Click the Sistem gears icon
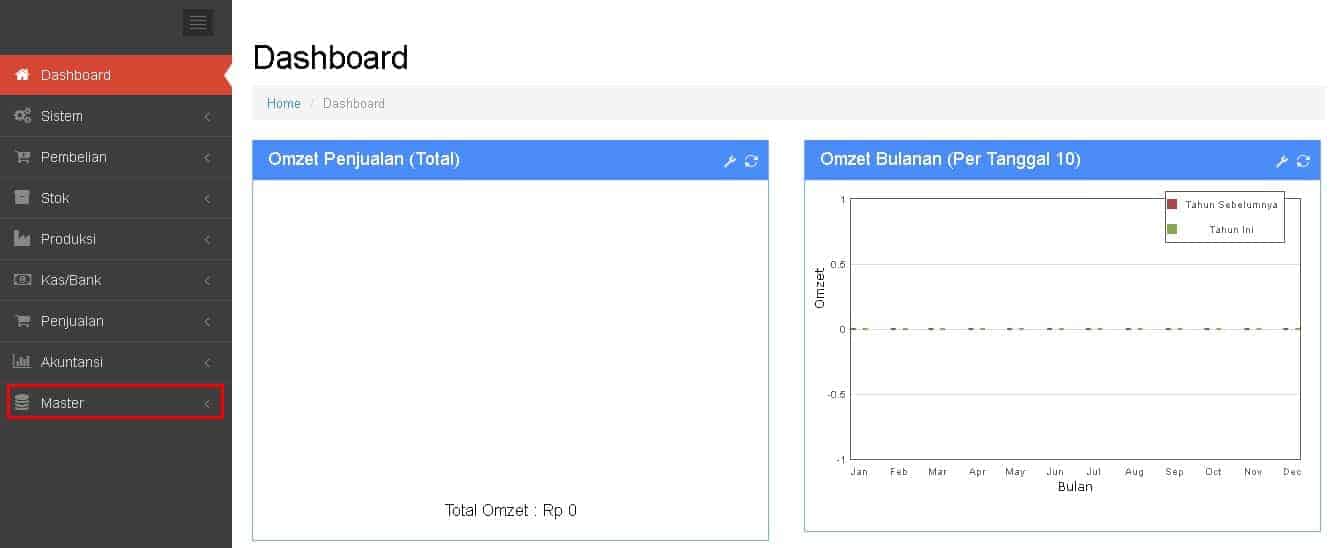The image size is (1344, 548). click(x=22, y=116)
